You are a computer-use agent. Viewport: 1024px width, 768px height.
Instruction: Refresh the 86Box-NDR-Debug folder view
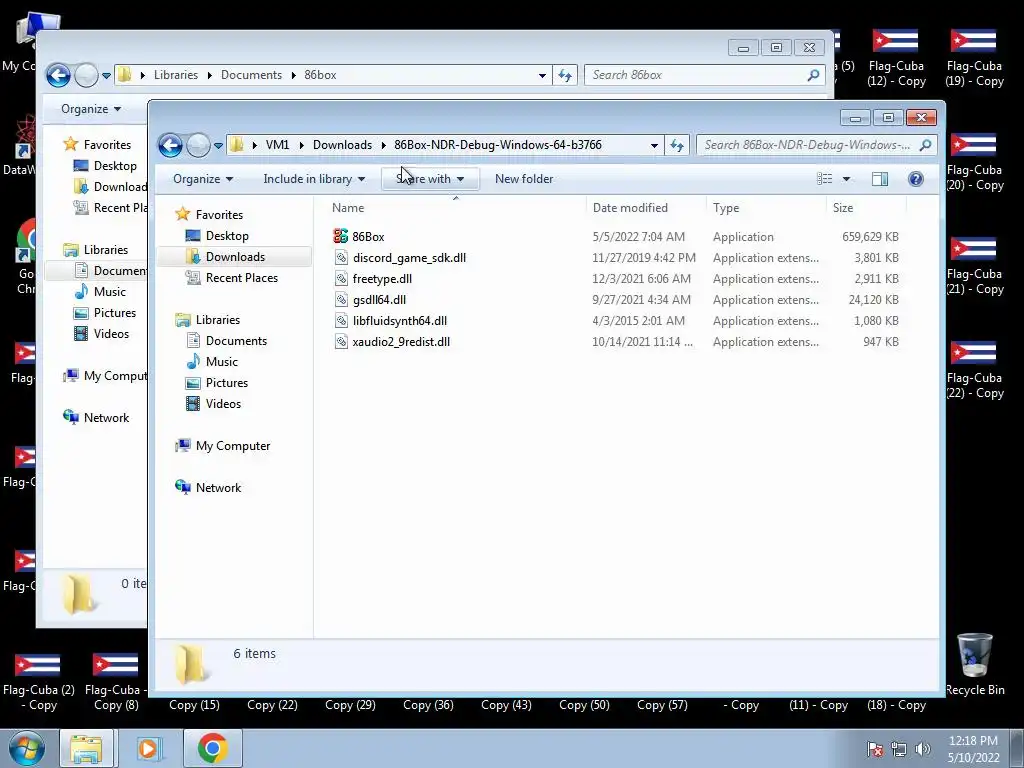coord(677,145)
